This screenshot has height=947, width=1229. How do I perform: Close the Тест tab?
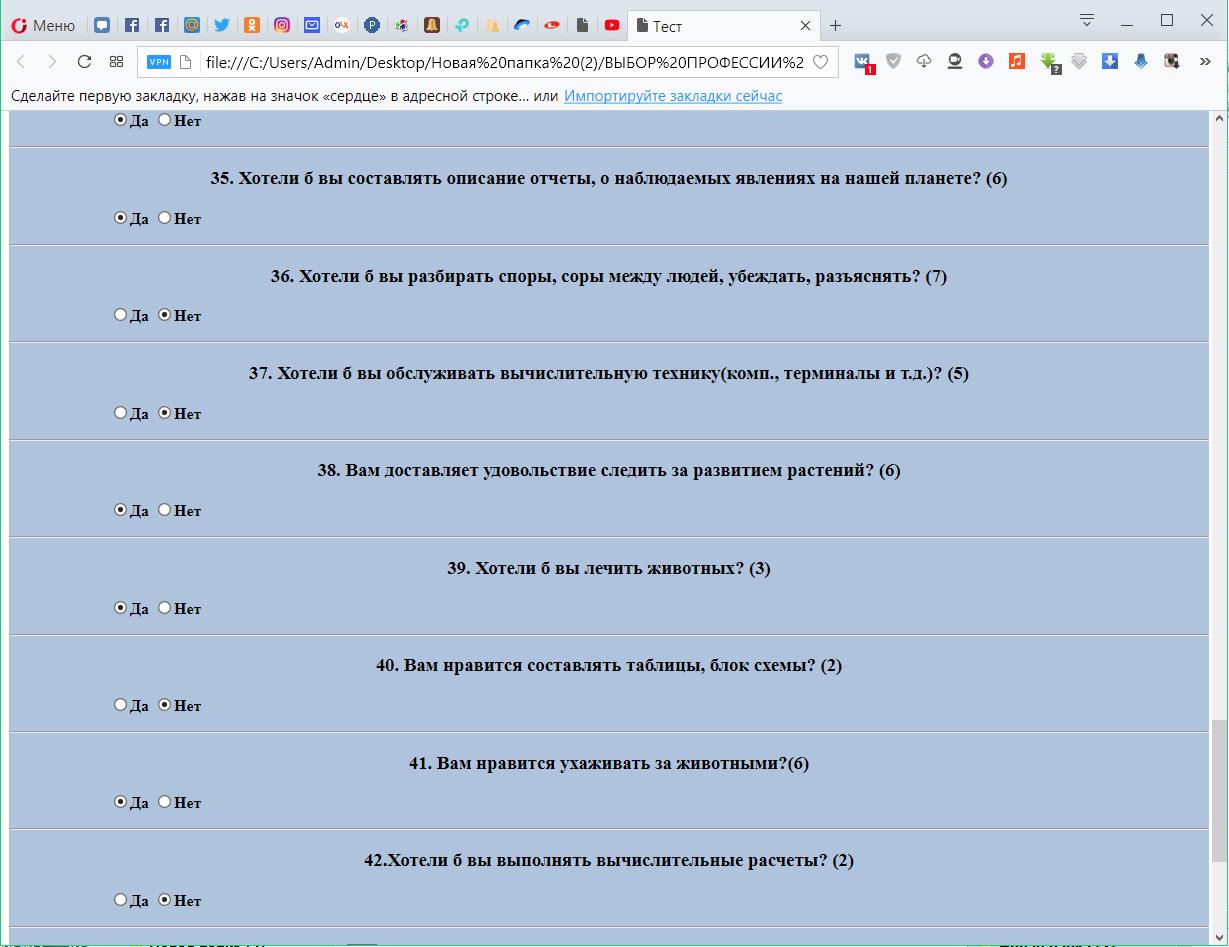coord(806,26)
